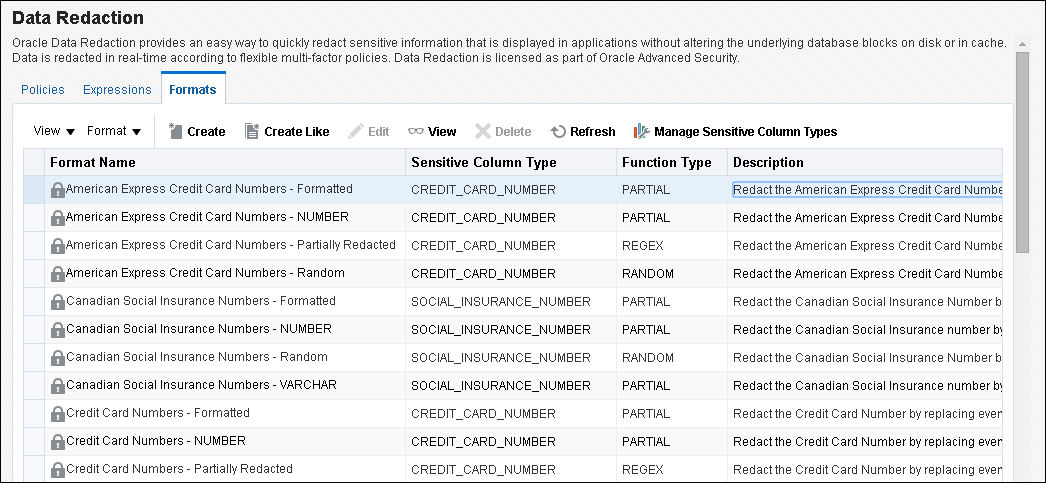Viewport: 1046px width, 483px height.
Task: Switch to the Policies tab
Action: [x=43, y=90]
